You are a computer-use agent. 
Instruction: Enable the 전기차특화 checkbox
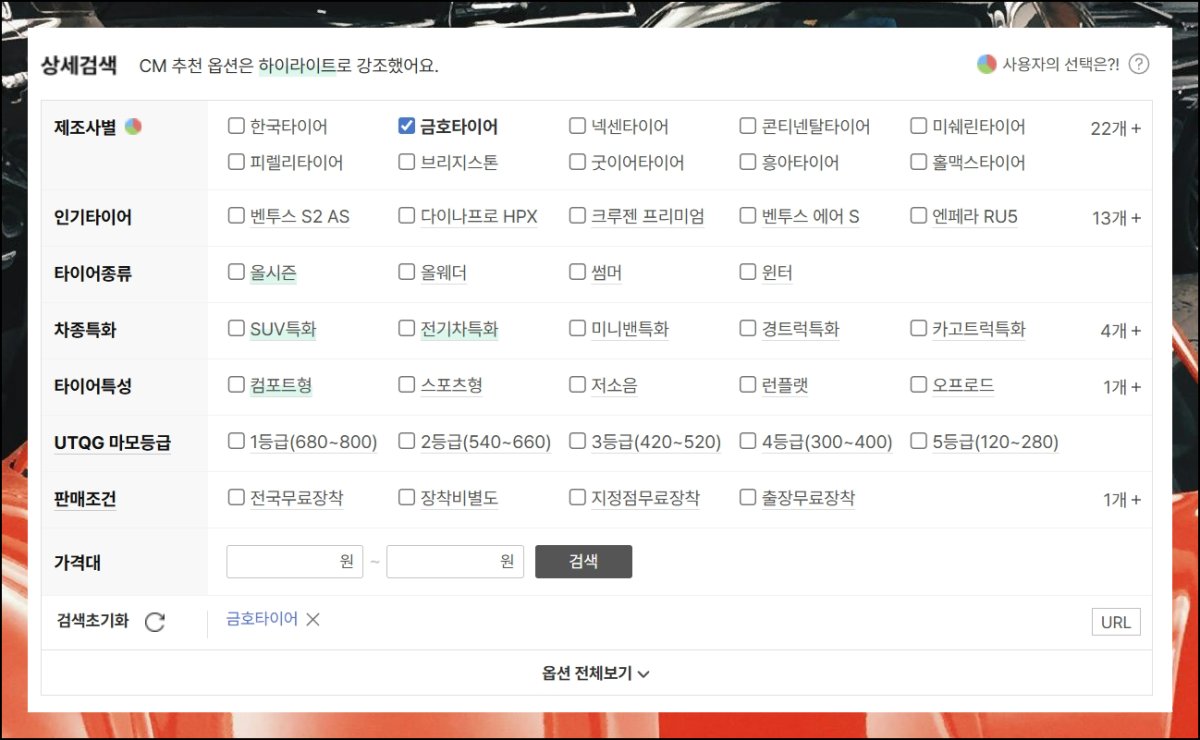(x=406, y=328)
